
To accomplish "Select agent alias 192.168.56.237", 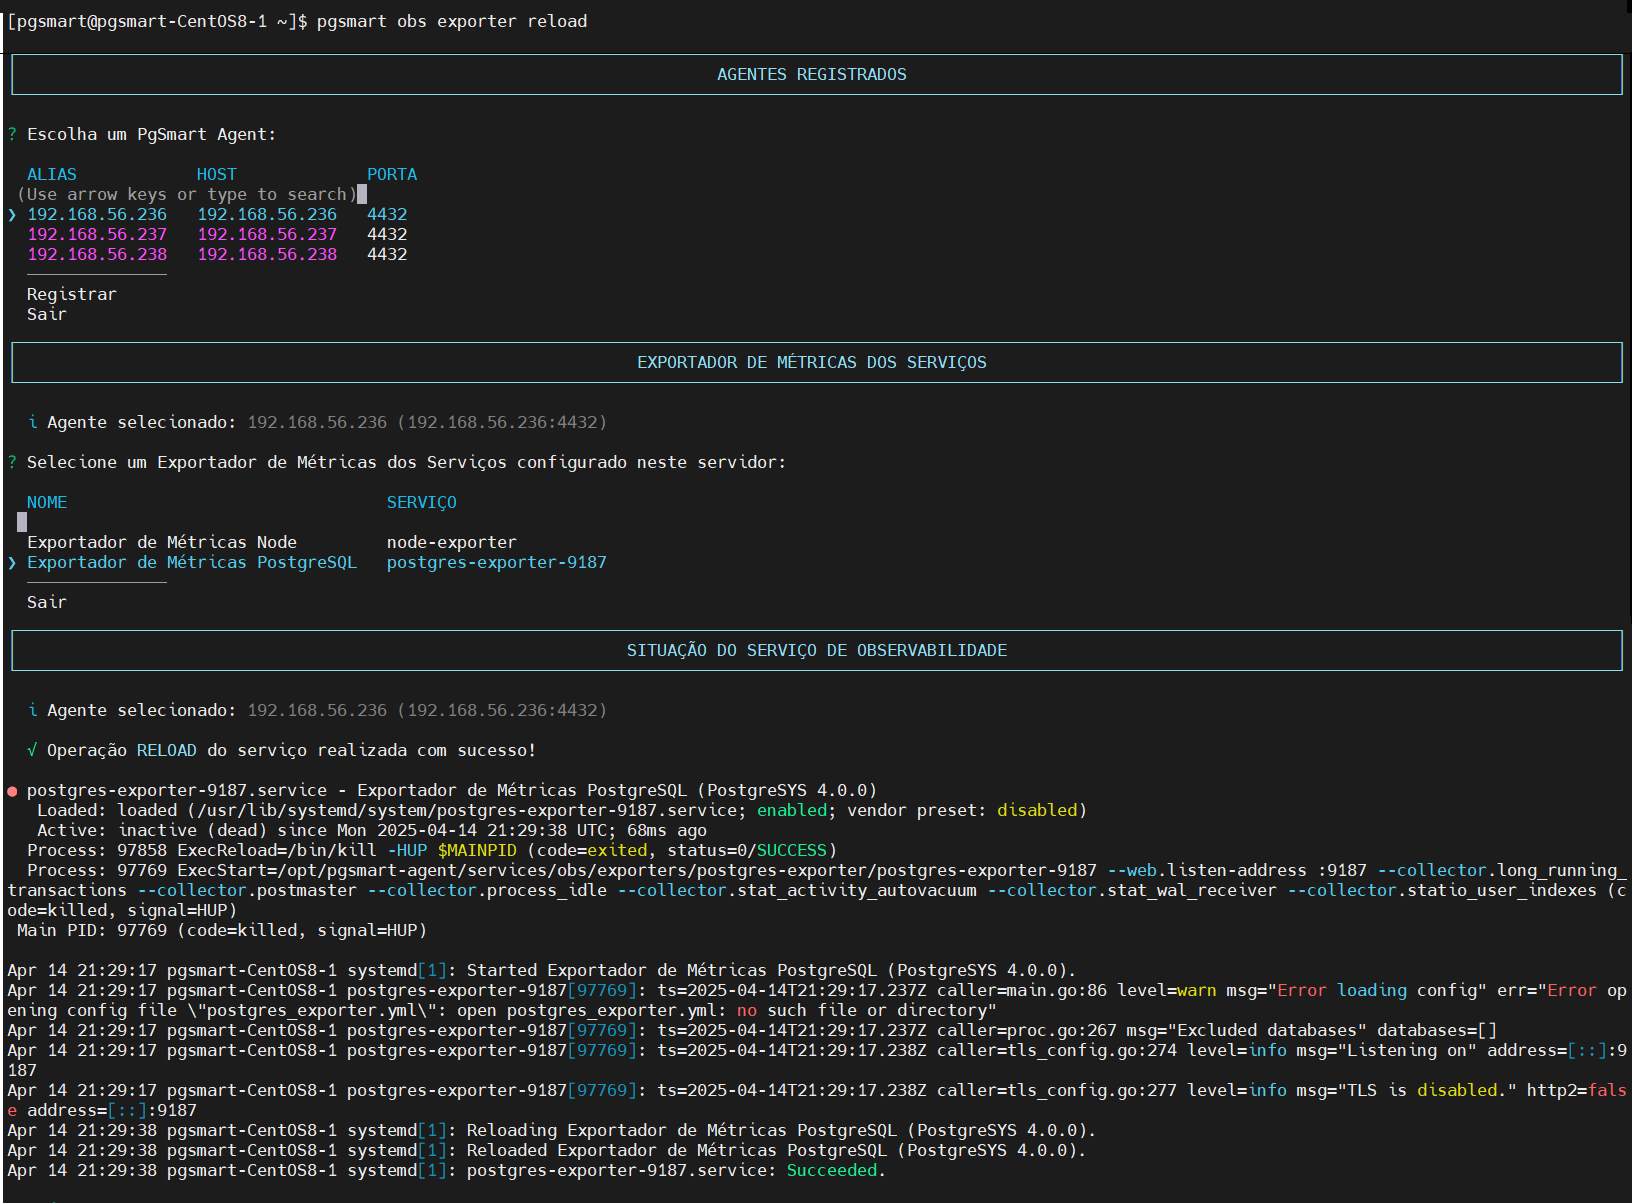I will click(x=97, y=234).
